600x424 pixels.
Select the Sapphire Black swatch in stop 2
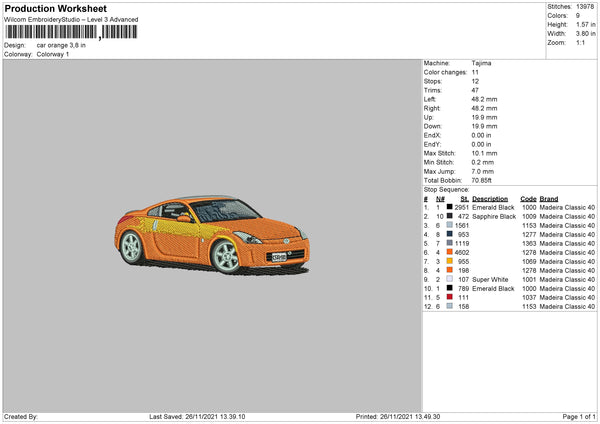pos(451,216)
